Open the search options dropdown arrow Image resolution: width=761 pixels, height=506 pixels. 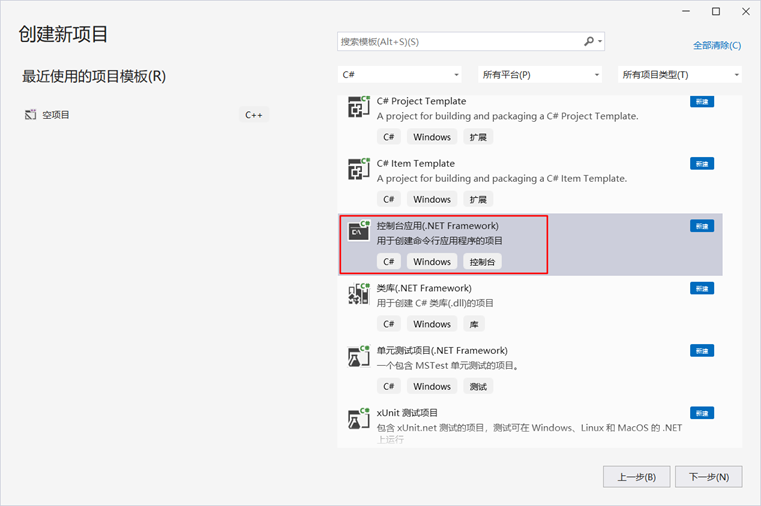tap(600, 42)
